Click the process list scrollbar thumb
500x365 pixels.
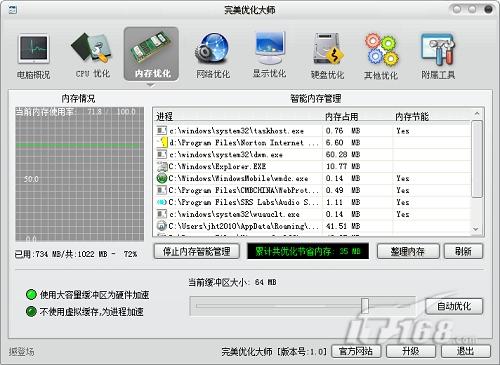tap(477, 159)
